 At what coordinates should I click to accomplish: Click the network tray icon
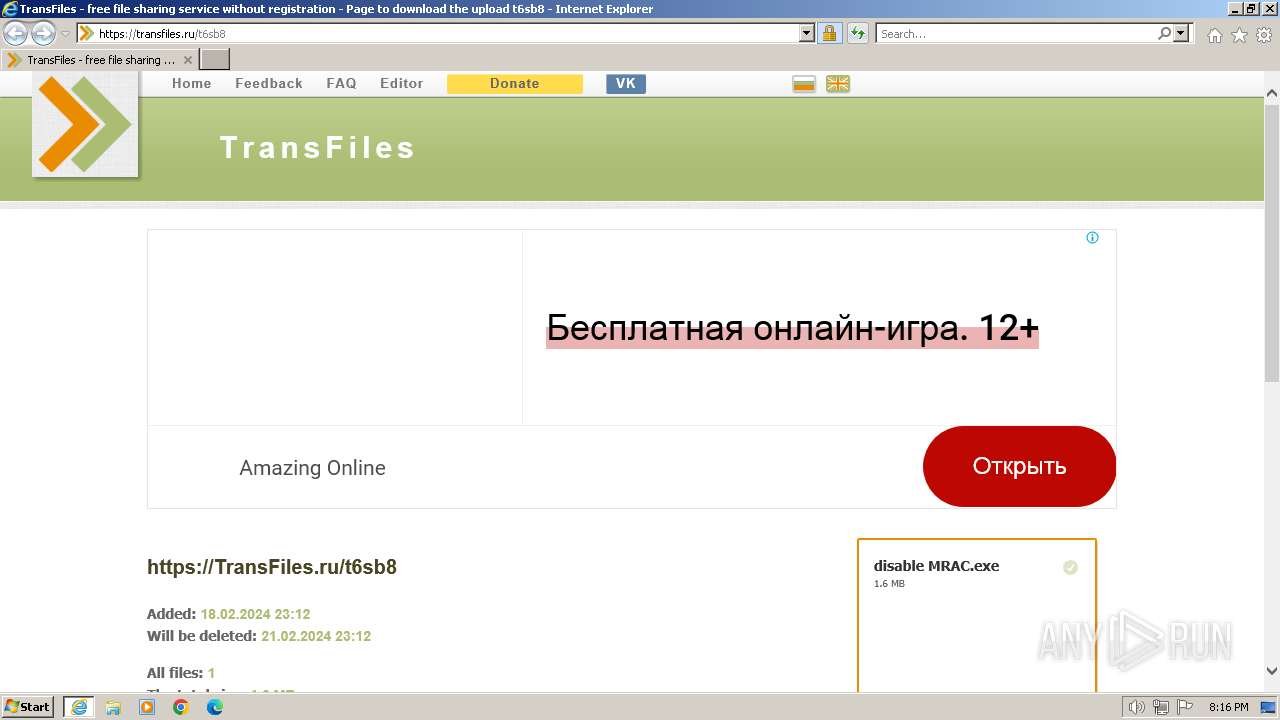pyautogui.click(x=1160, y=707)
